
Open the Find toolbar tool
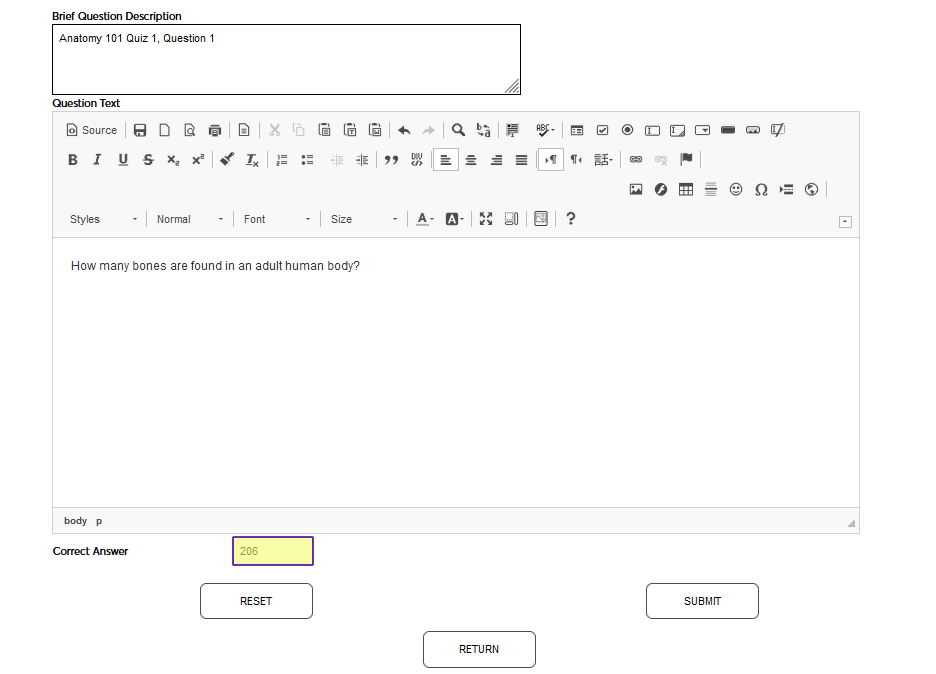click(458, 130)
